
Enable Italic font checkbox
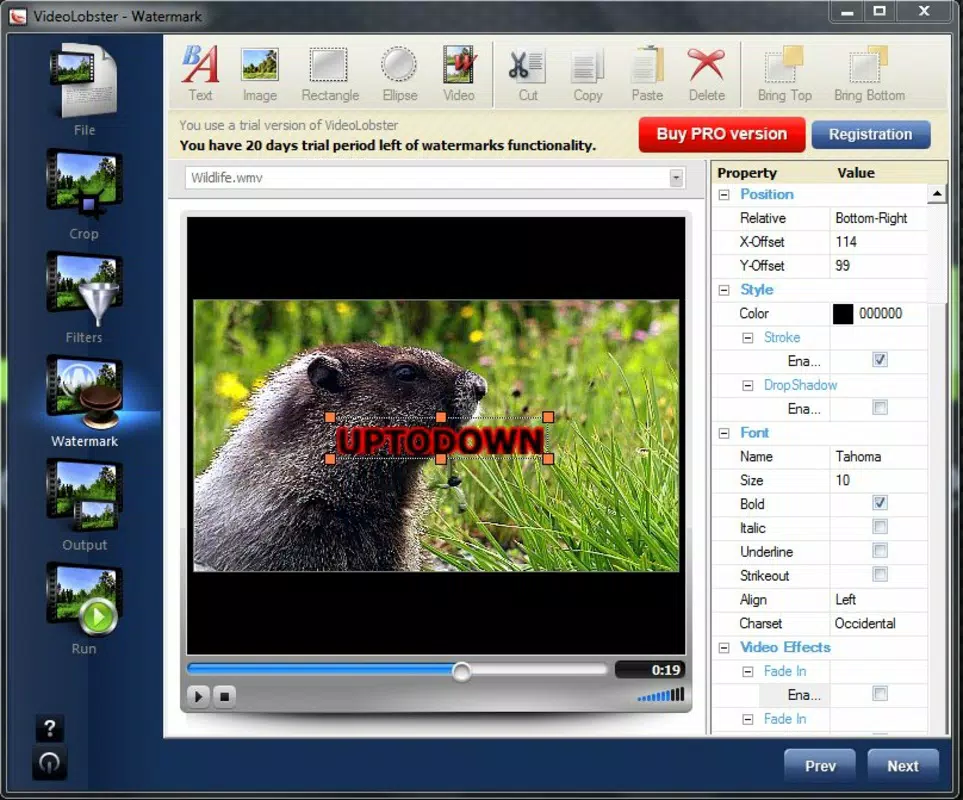879,527
